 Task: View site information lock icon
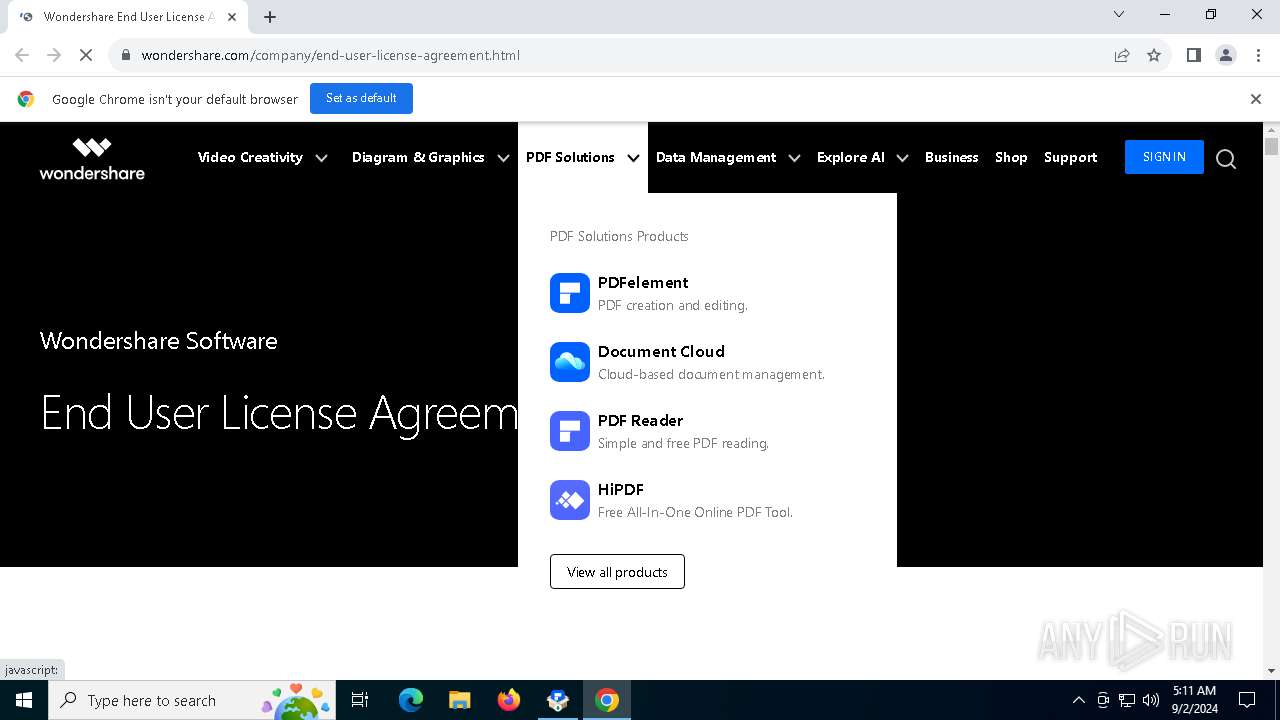tap(125, 55)
